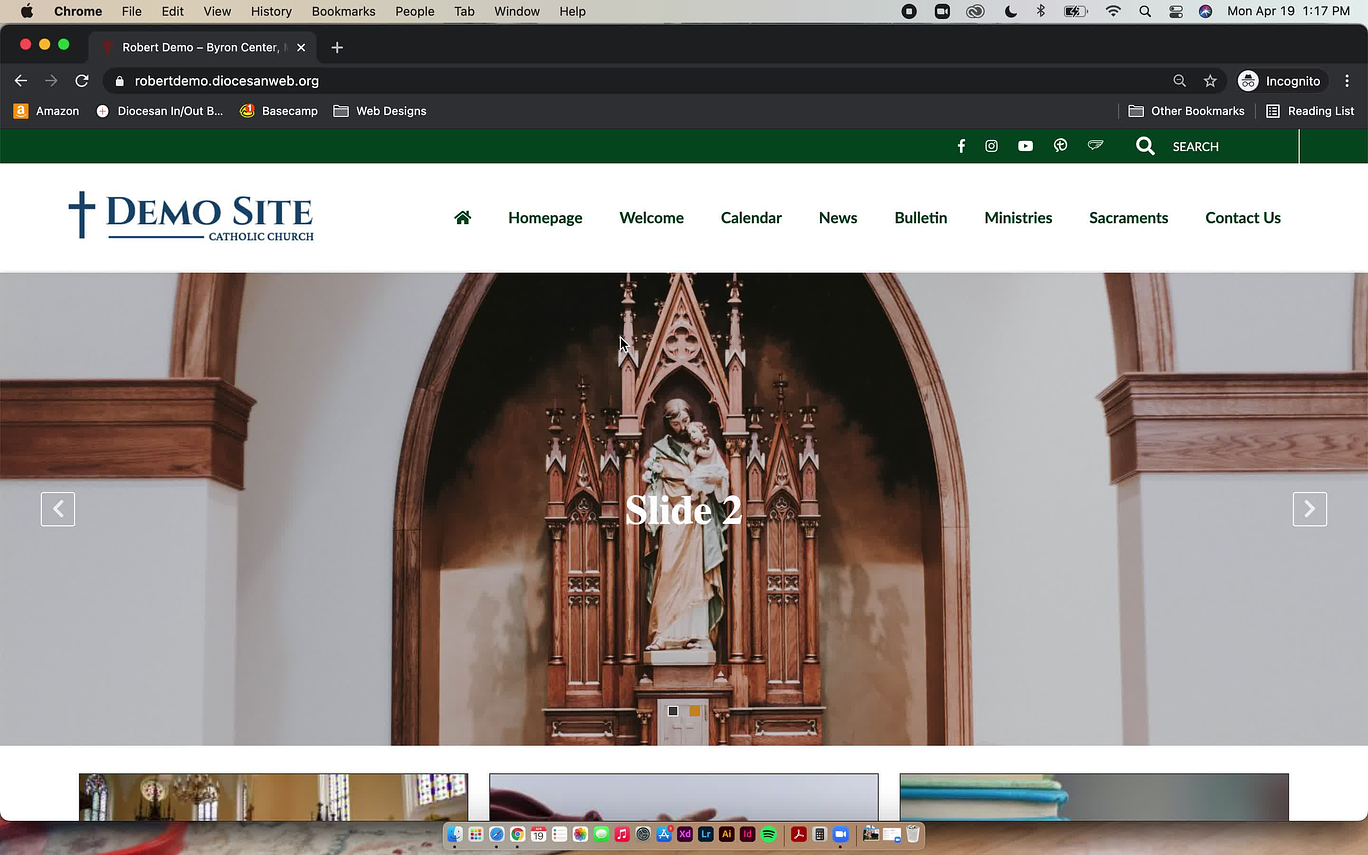Expand the Other Bookmarks folder
The height and width of the screenshot is (855, 1368).
pos(1186,111)
